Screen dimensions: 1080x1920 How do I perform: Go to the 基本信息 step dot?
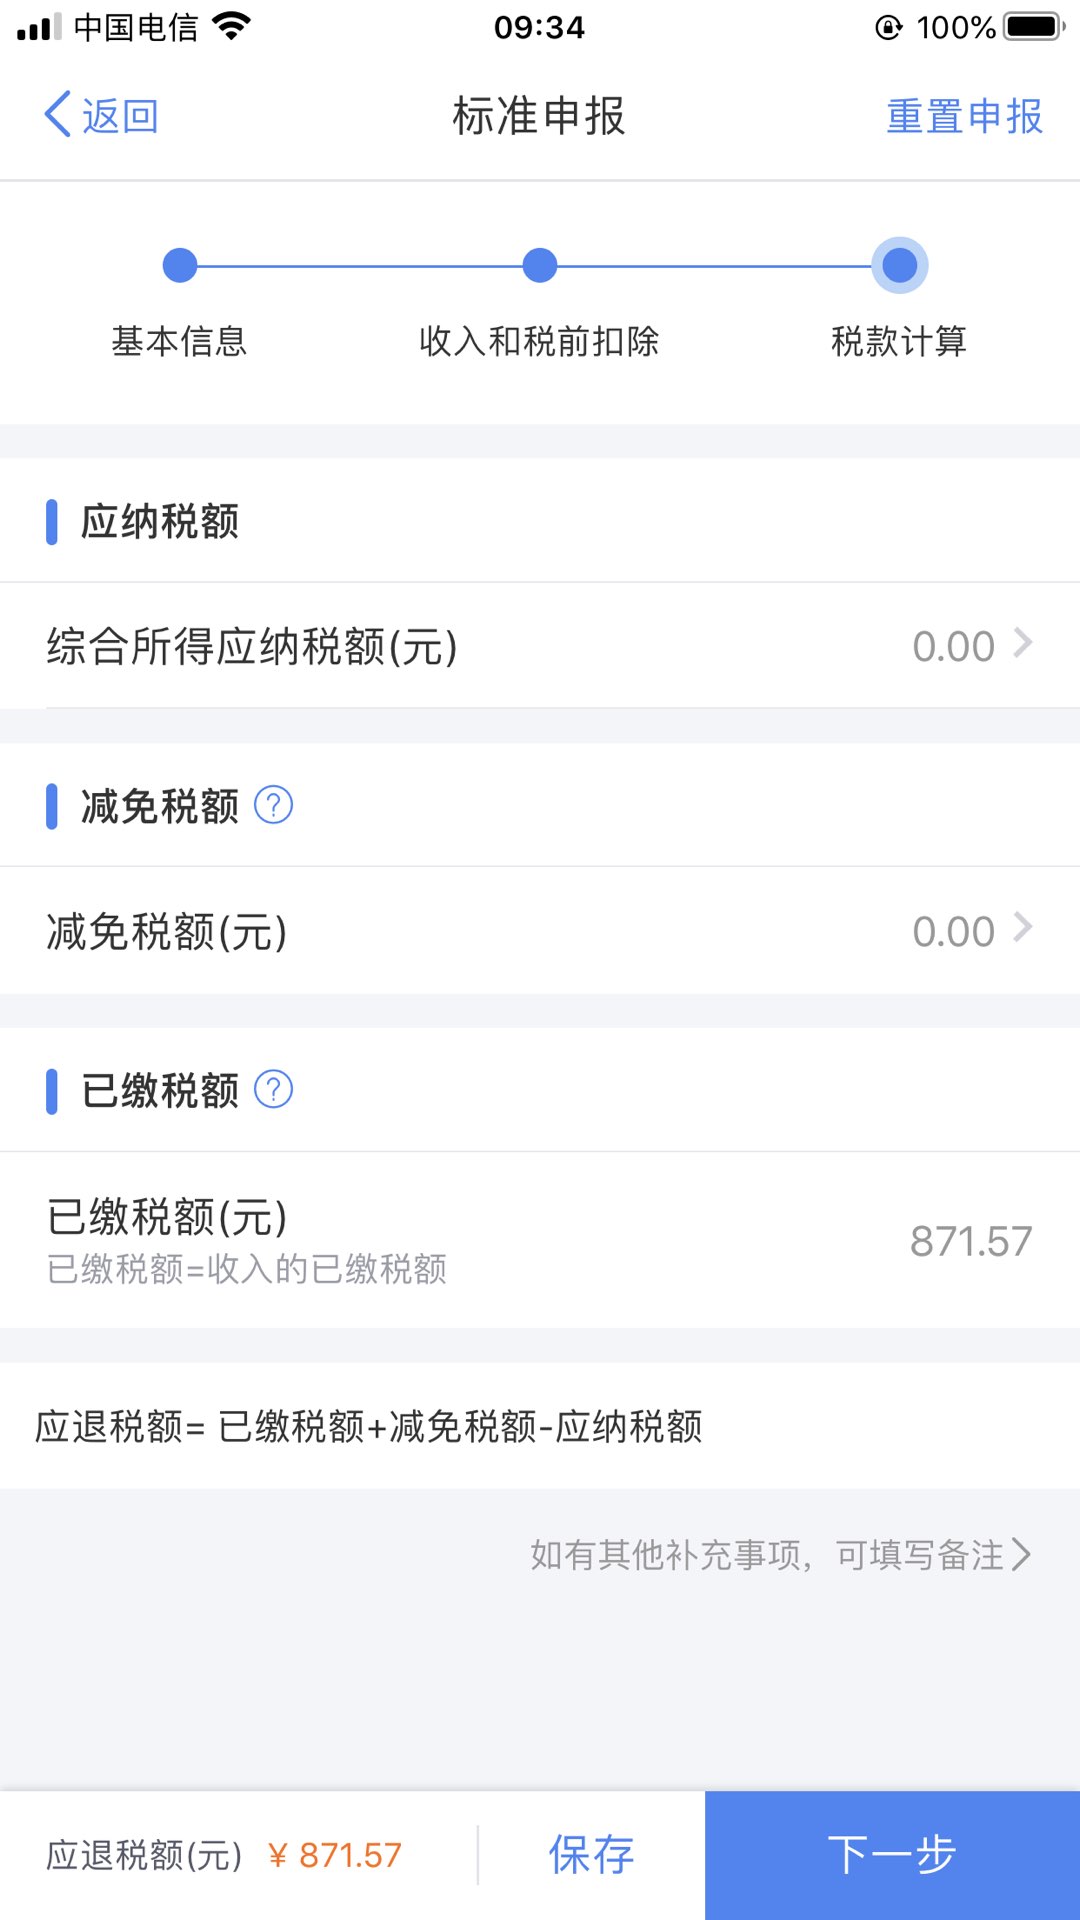tap(180, 266)
